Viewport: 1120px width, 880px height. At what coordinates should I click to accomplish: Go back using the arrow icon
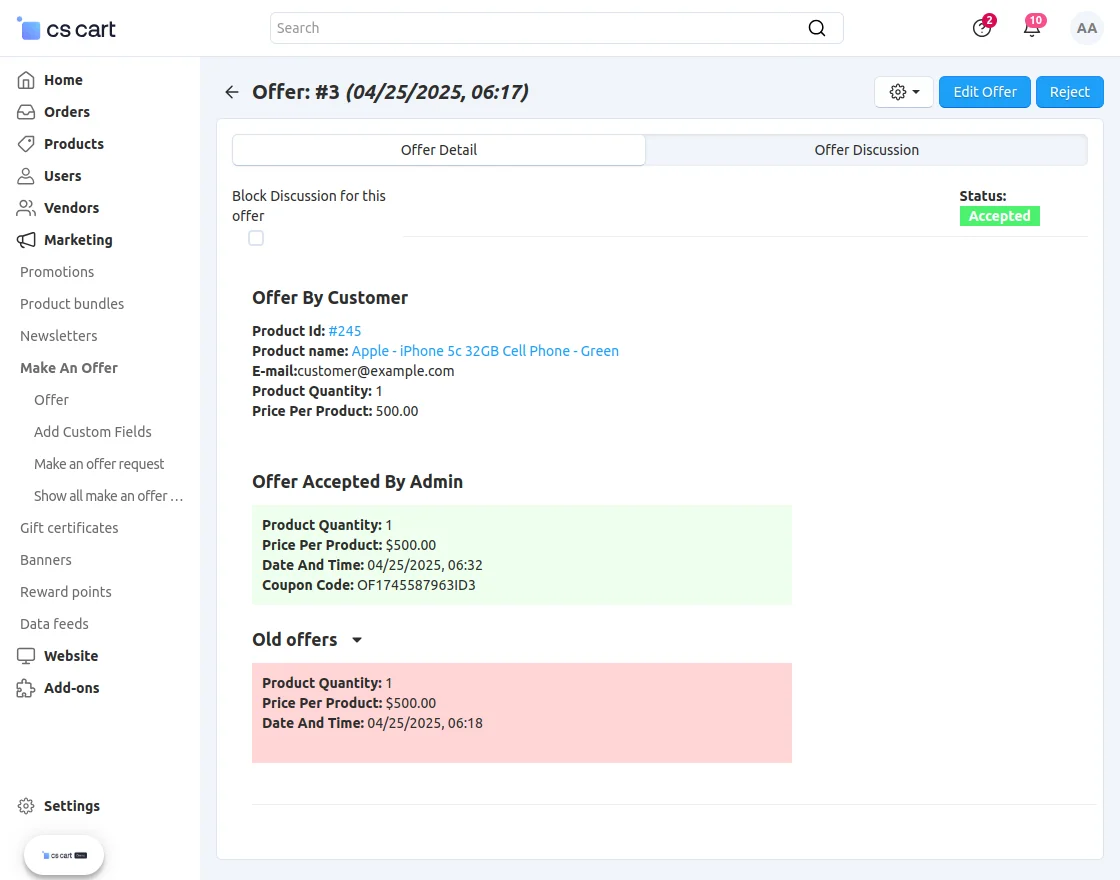tap(231, 92)
